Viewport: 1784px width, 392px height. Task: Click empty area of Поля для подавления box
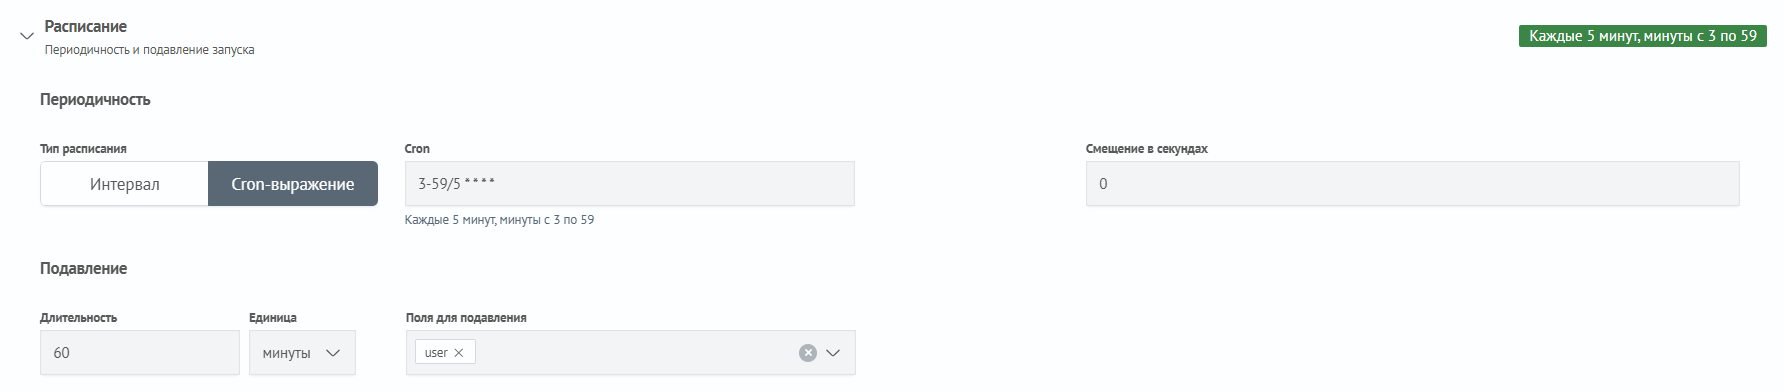635,353
